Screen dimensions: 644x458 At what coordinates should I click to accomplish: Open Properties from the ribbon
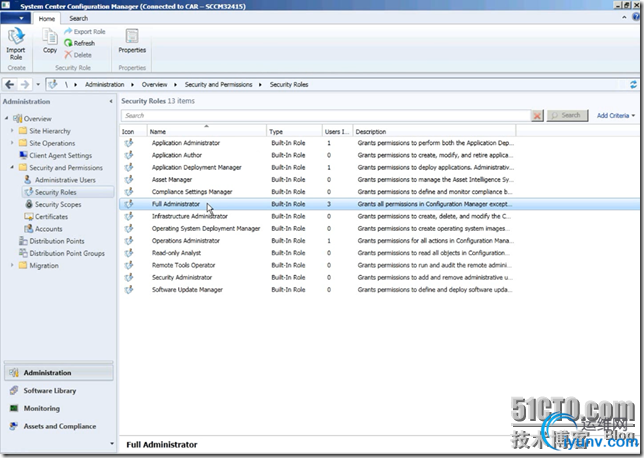[x=132, y=41]
